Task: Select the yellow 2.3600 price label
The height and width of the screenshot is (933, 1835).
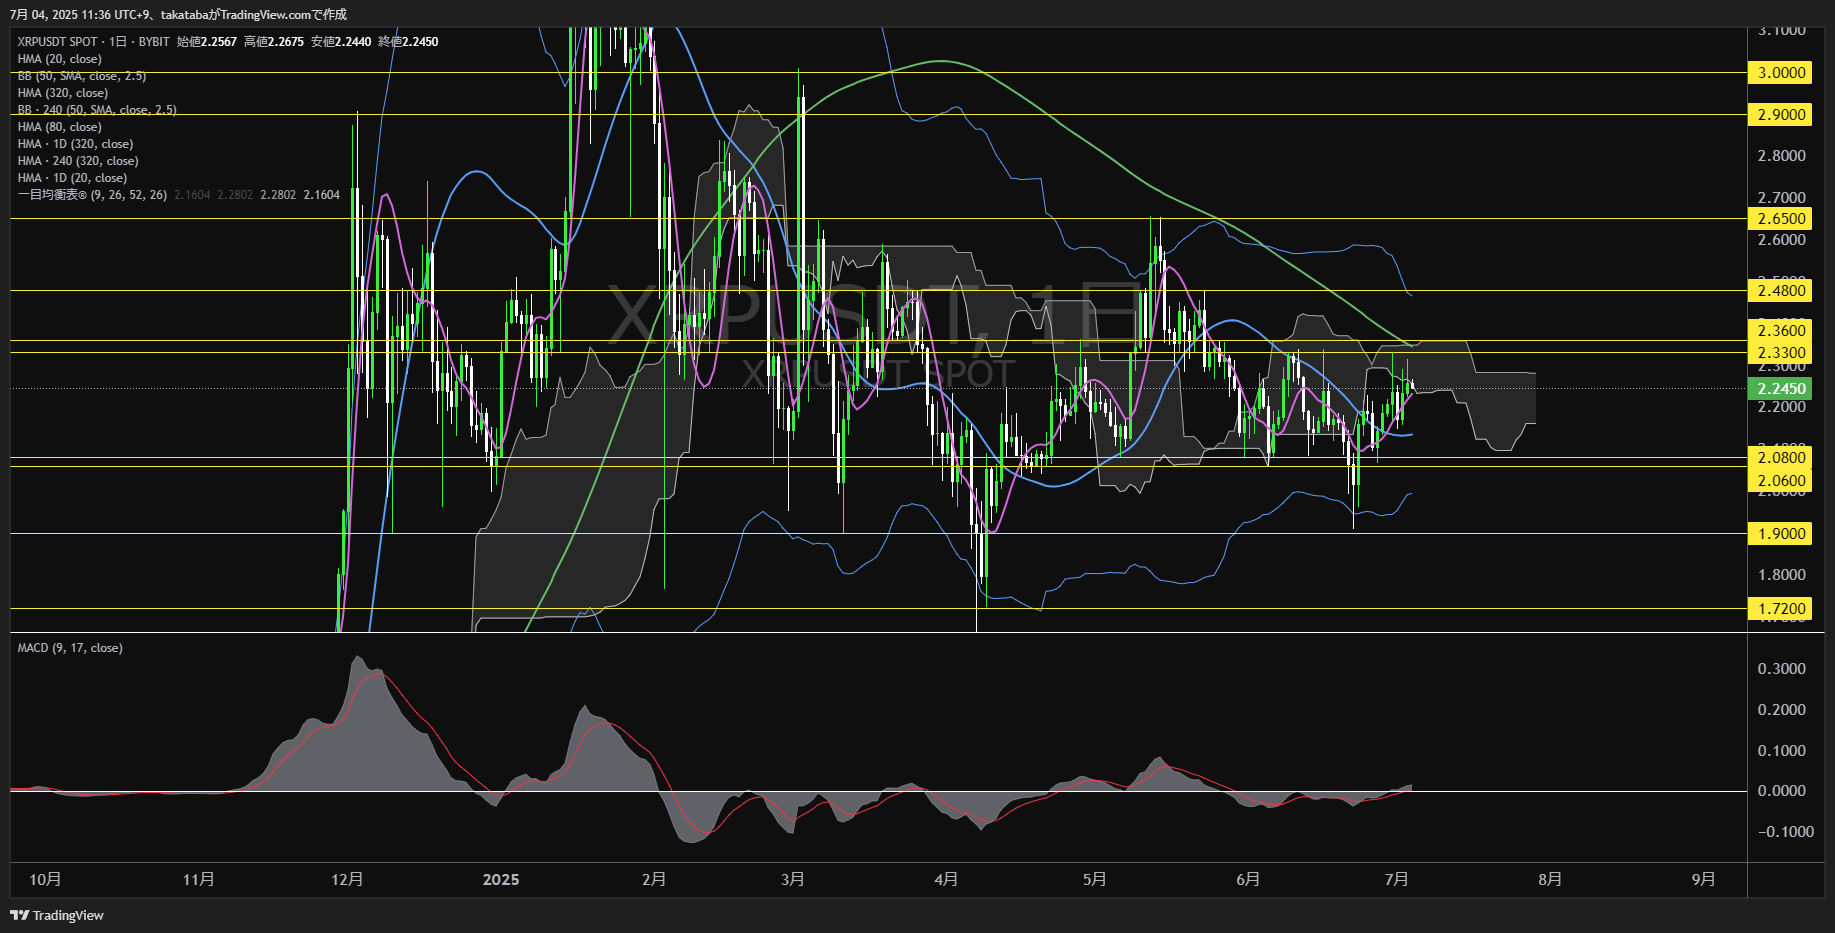Action: coord(1781,330)
